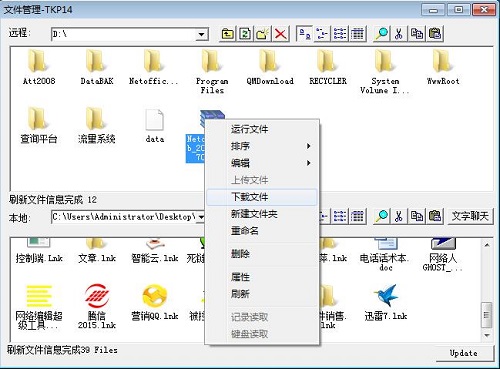500x369 pixels.
Task: Cut the selected remote file
Action: (399, 34)
